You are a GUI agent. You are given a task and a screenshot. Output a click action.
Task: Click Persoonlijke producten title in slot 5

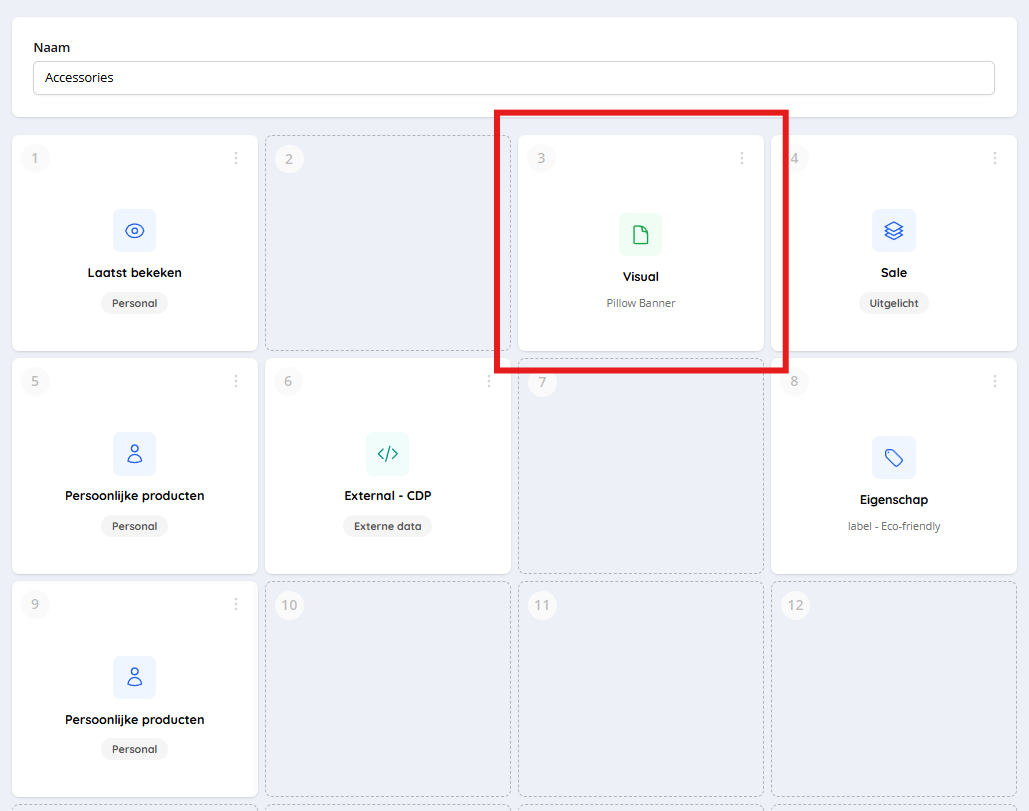(135, 496)
